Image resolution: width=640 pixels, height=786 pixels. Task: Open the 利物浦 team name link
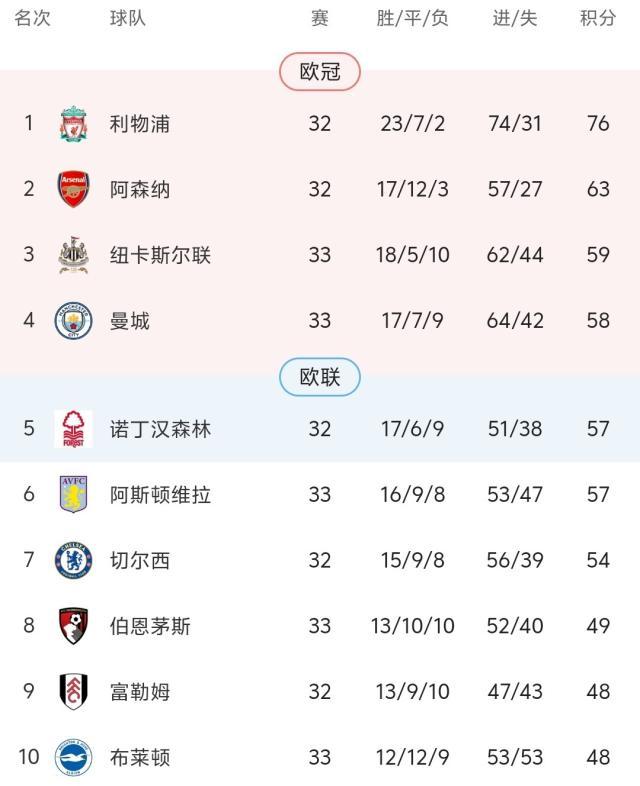[x=140, y=124]
